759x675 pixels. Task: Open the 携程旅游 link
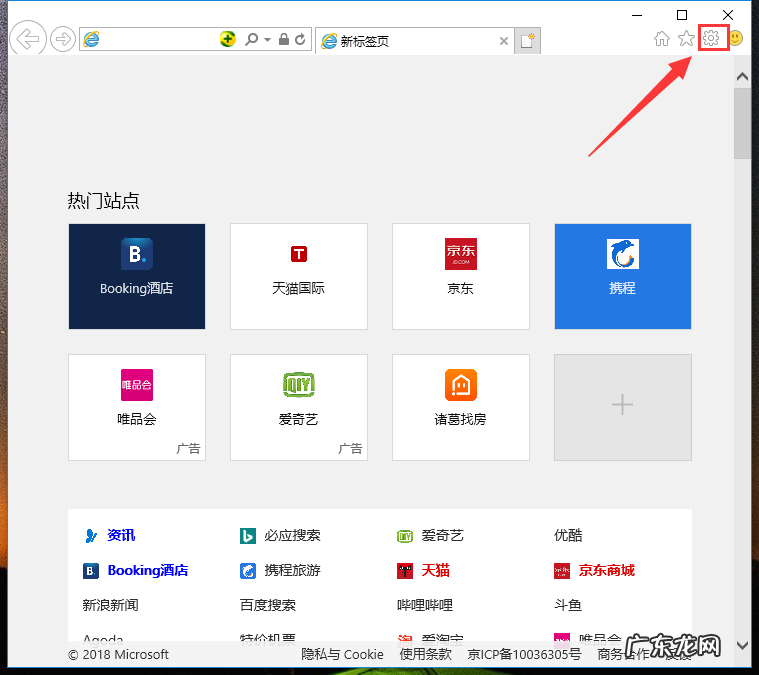tap(292, 570)
